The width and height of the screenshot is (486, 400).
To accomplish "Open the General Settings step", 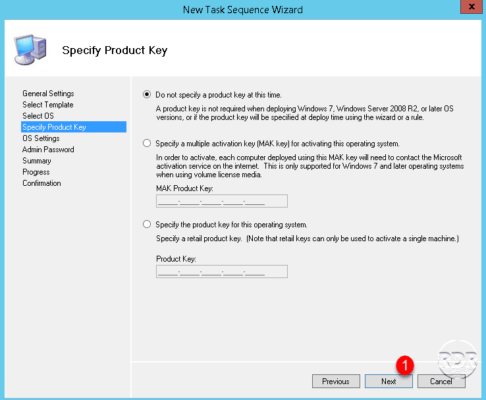I will [48, 93].
